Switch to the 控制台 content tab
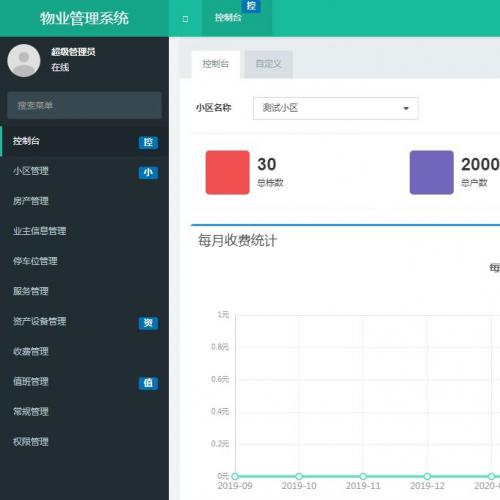The image size is (500, 500). point(216,64)
